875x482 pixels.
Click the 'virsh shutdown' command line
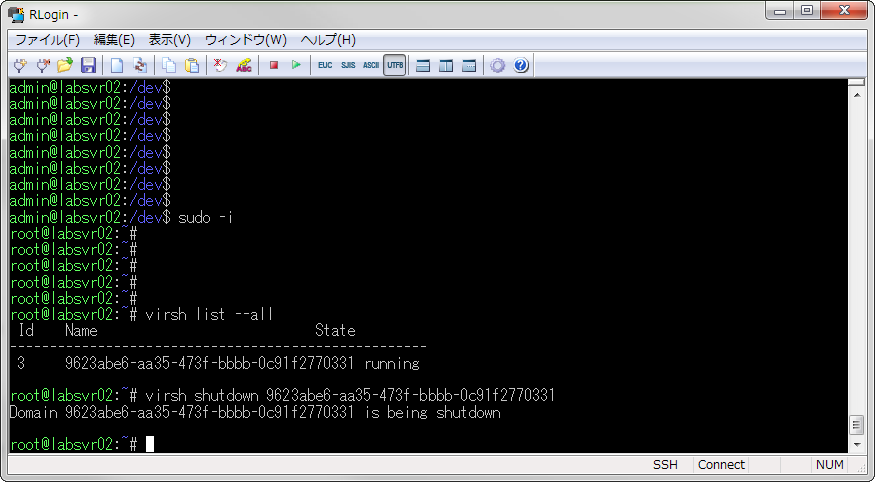[x=350, y=396]
